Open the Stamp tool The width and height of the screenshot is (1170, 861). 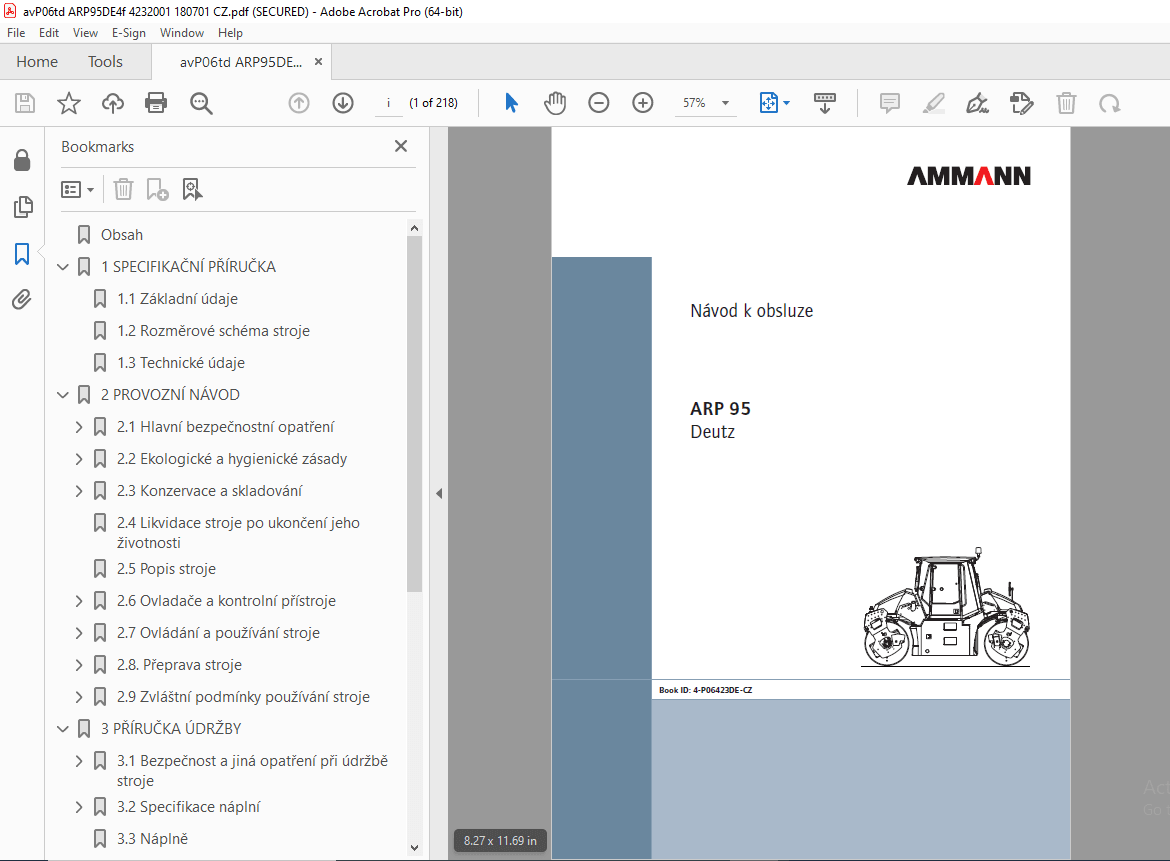click(x=1021, y=102)
